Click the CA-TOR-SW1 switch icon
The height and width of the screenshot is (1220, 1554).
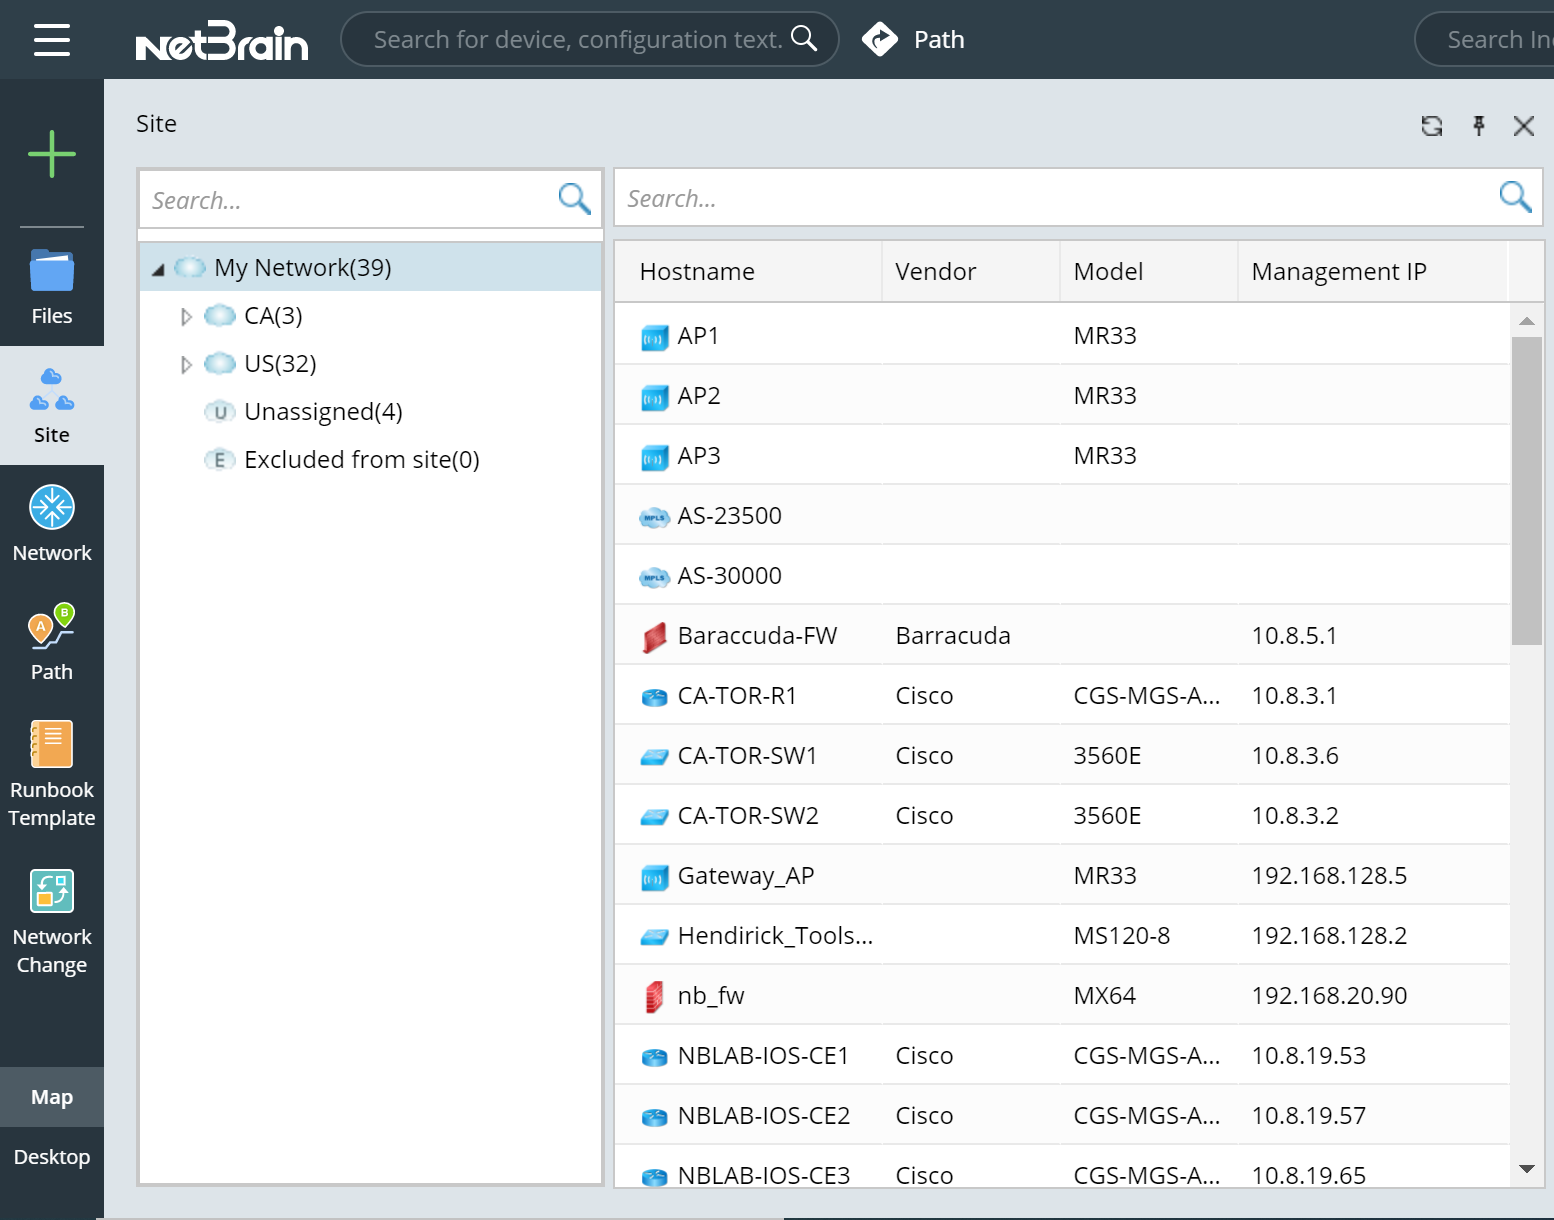(x=654, y=757)
